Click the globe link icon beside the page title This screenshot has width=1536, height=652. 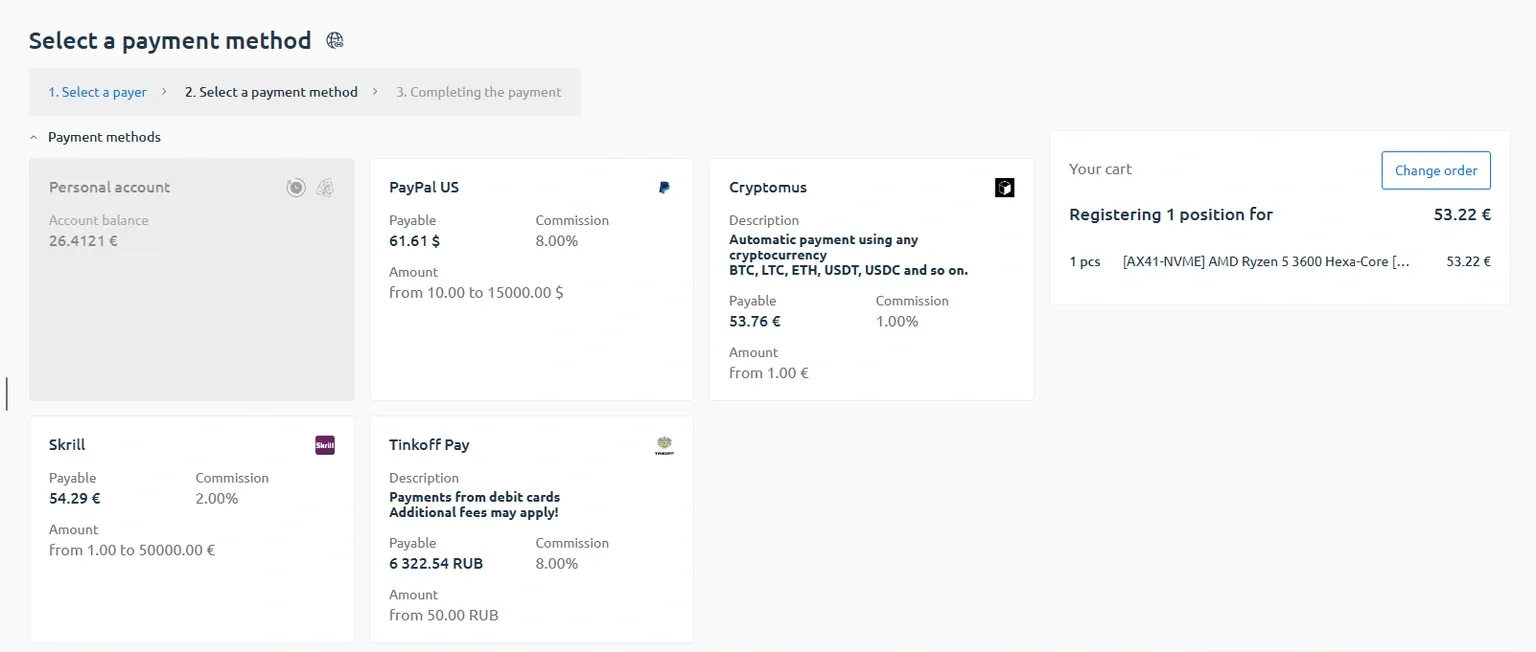pyautogui.click(x=335, y=41)
